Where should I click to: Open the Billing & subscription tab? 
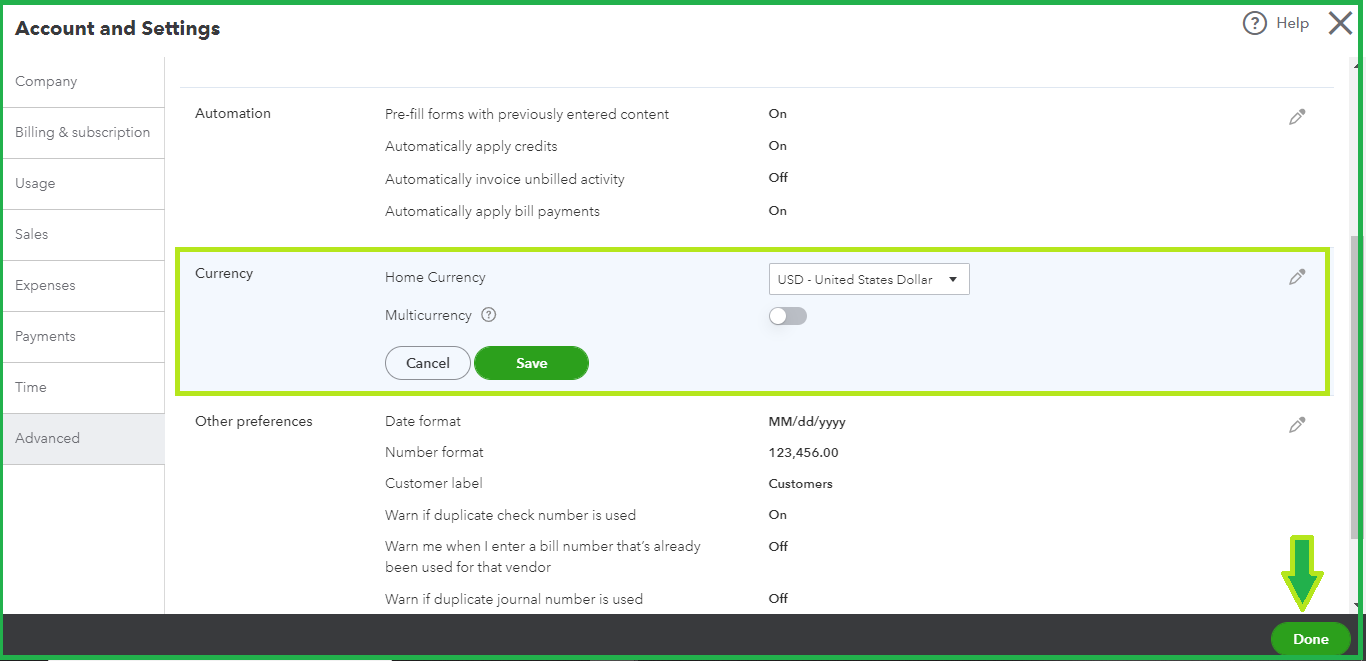click(82, 132)
